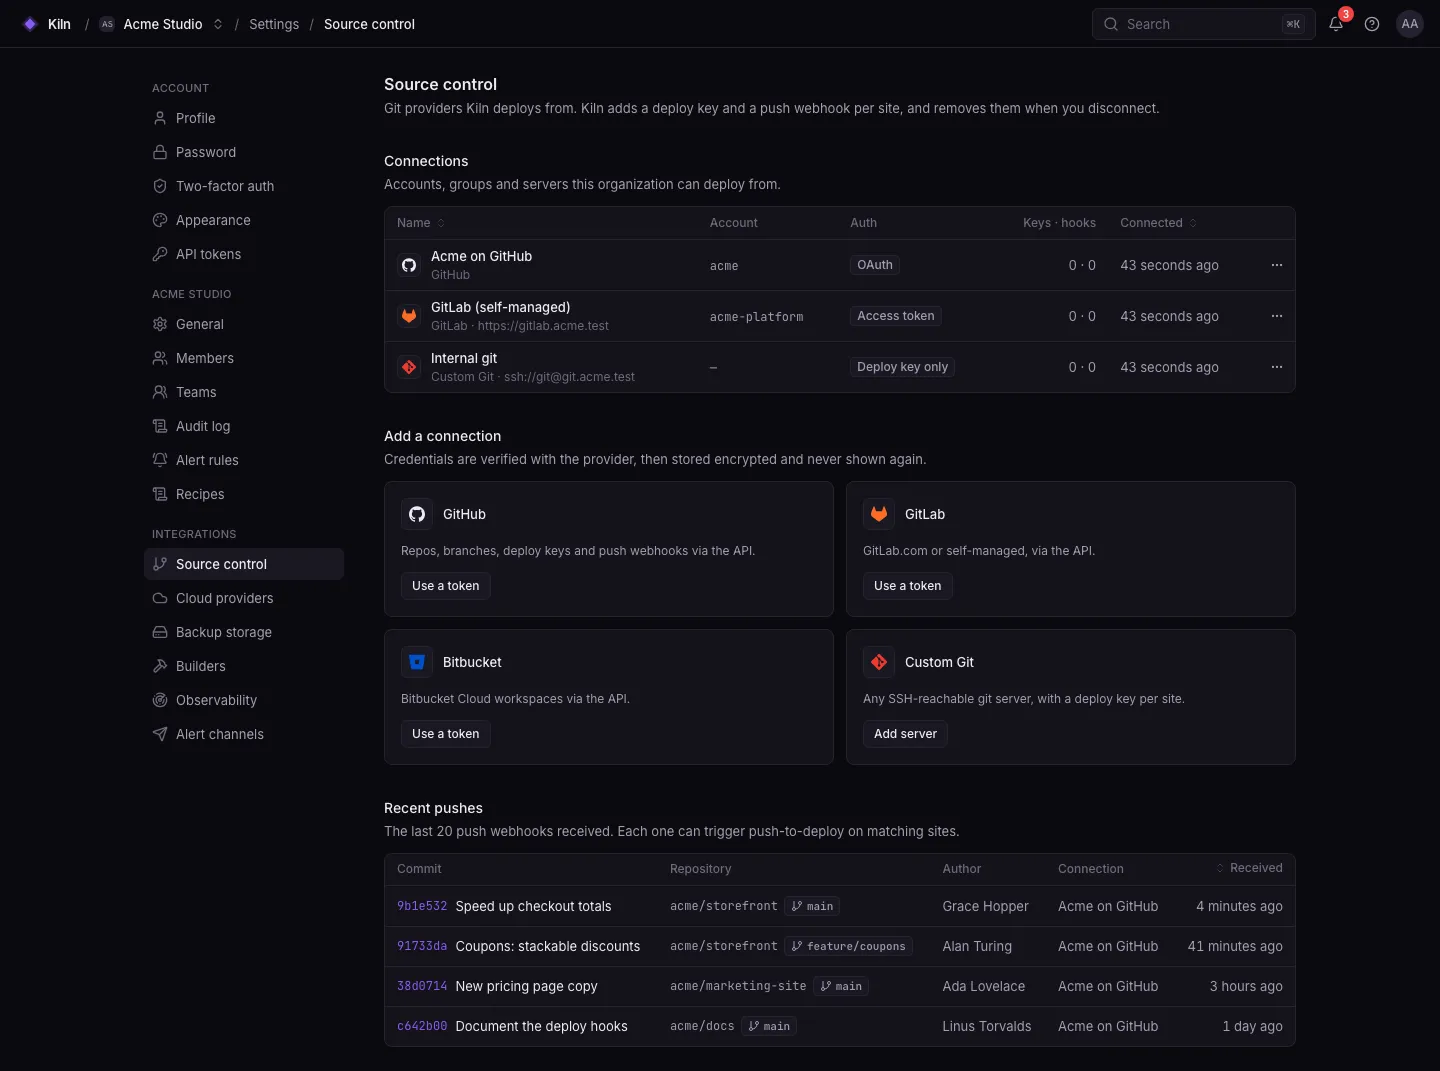Click repository acme/marketing-site
The height and width of the screenshot is (1071, 1440).
(x=738, y=986)
